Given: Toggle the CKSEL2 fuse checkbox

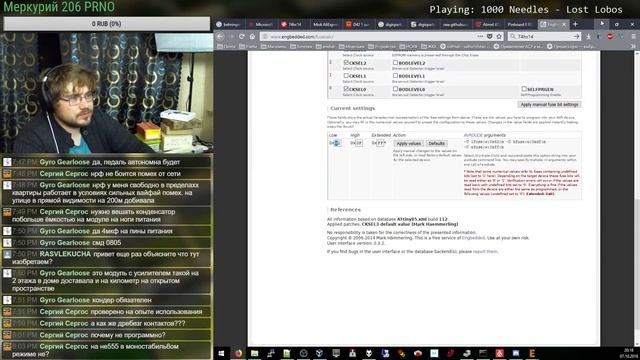Looking at the screenshot, I should pyautogui.click(x=346, y=62).
